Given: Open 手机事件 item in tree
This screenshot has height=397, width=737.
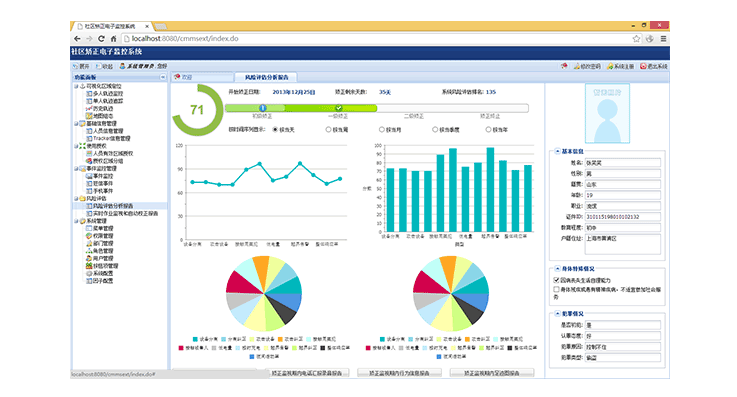Looking at the screenshot, I should [x=100, y=191].
